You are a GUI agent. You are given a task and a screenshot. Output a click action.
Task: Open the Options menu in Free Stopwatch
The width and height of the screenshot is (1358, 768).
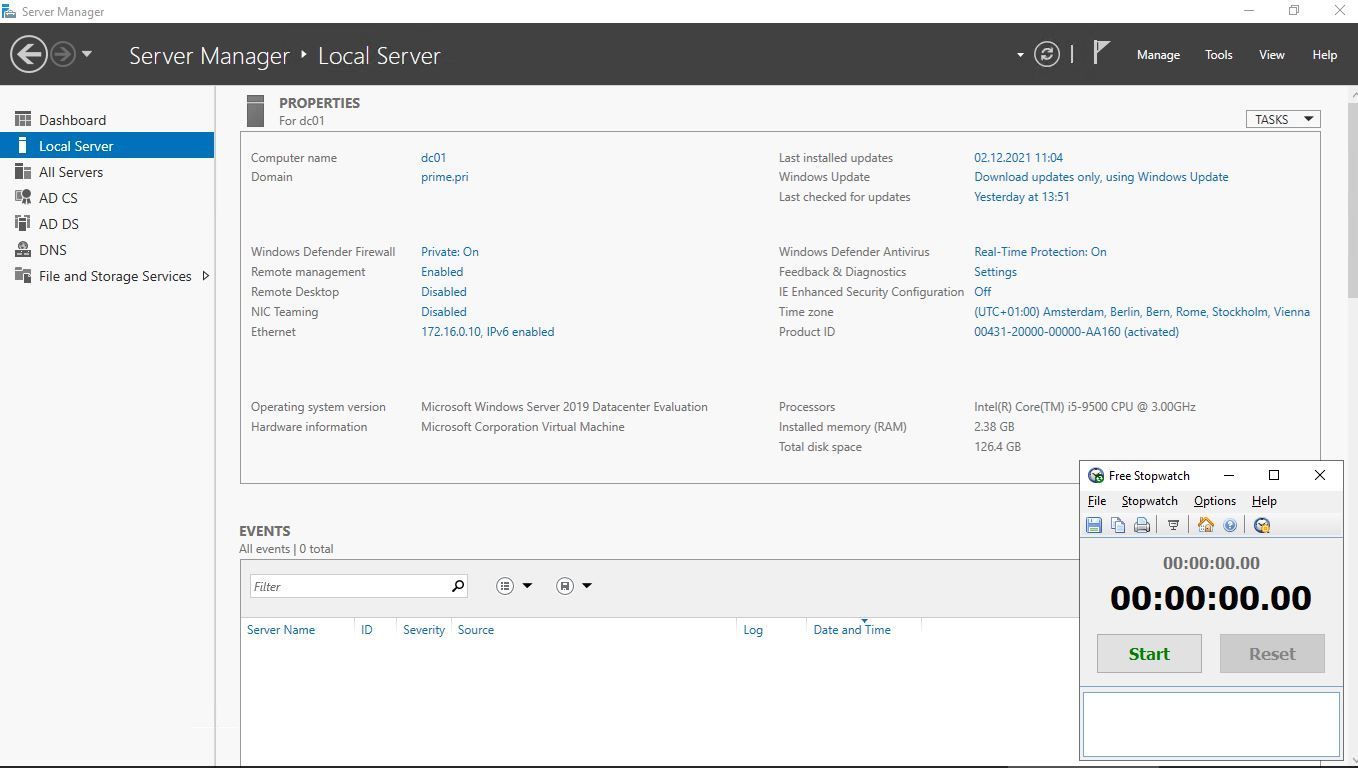click(1215, 501)
